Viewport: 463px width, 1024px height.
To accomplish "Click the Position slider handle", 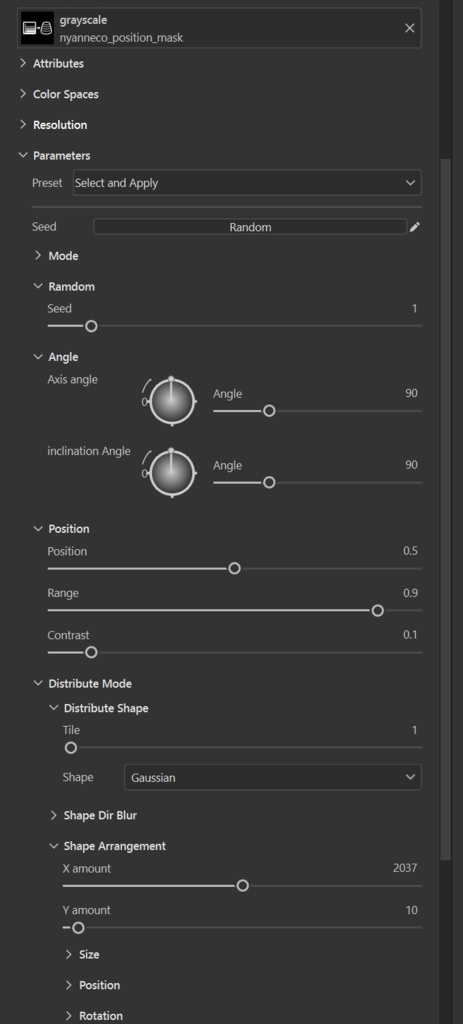I will 234,568.
